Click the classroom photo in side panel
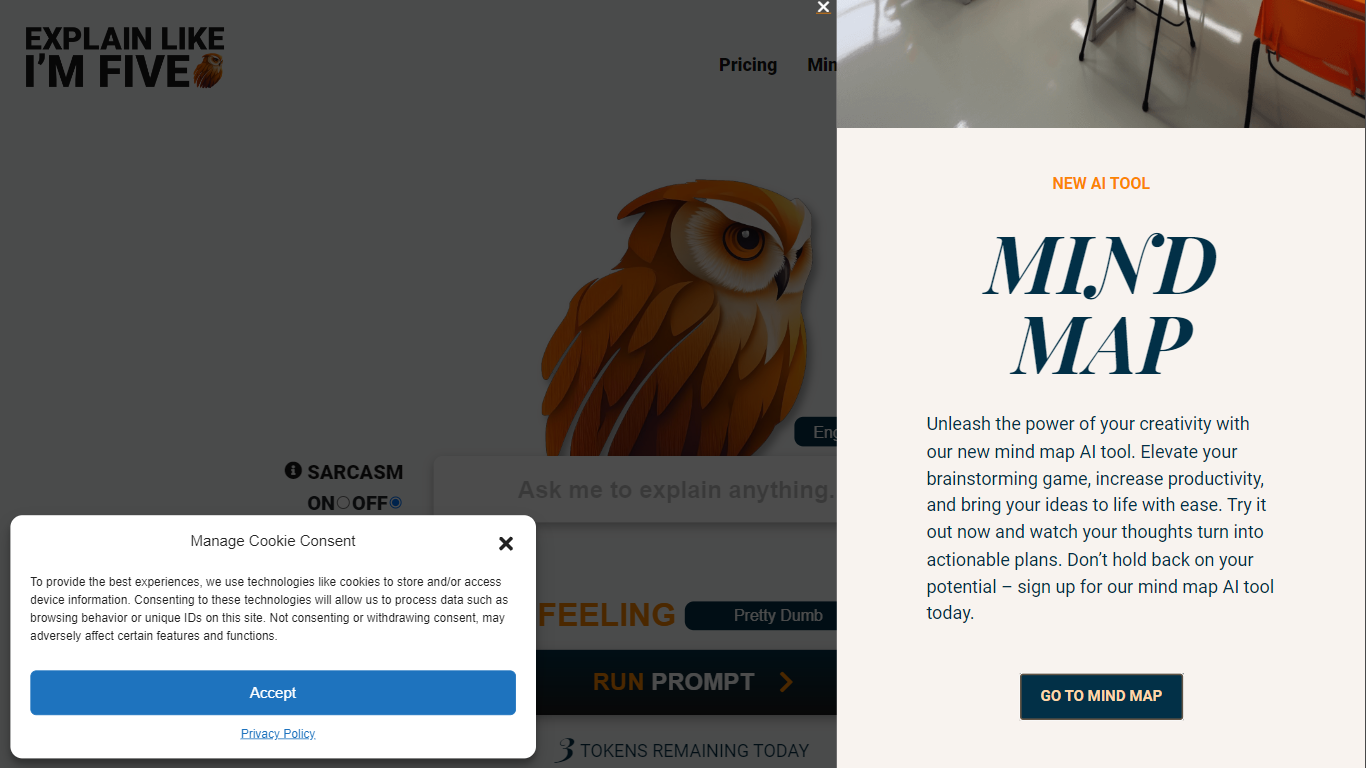Viewport: 1366px width, 768px height. (1101, 64)
